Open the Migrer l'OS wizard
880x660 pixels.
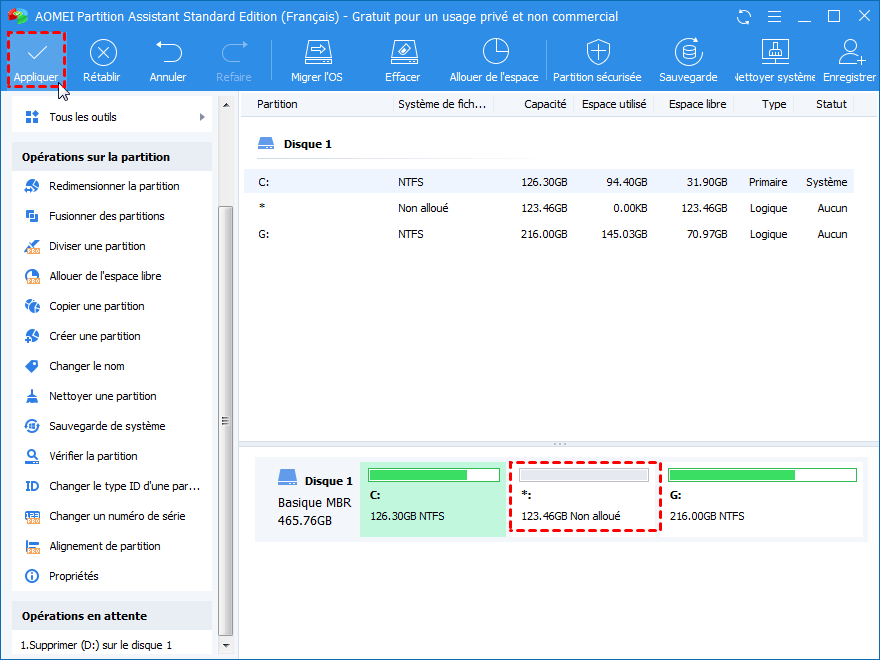point(317,59)
